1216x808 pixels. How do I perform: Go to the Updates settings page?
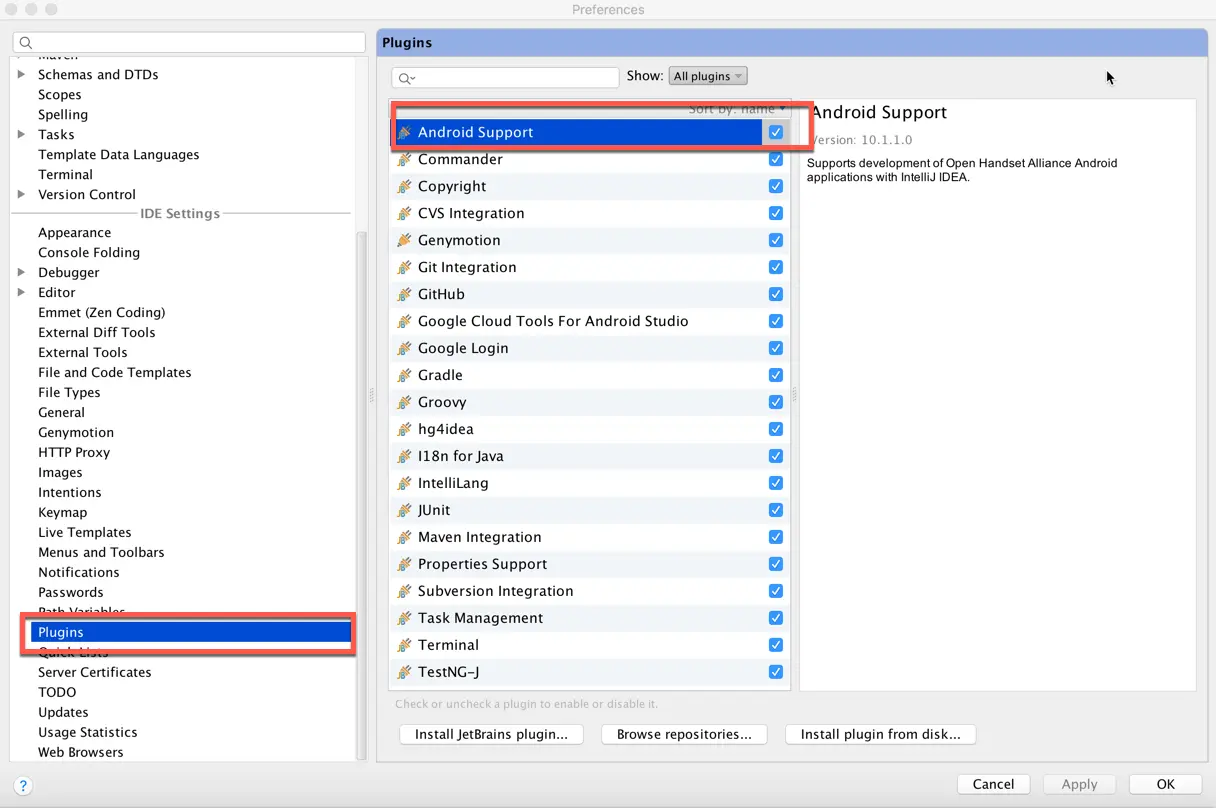63,712
